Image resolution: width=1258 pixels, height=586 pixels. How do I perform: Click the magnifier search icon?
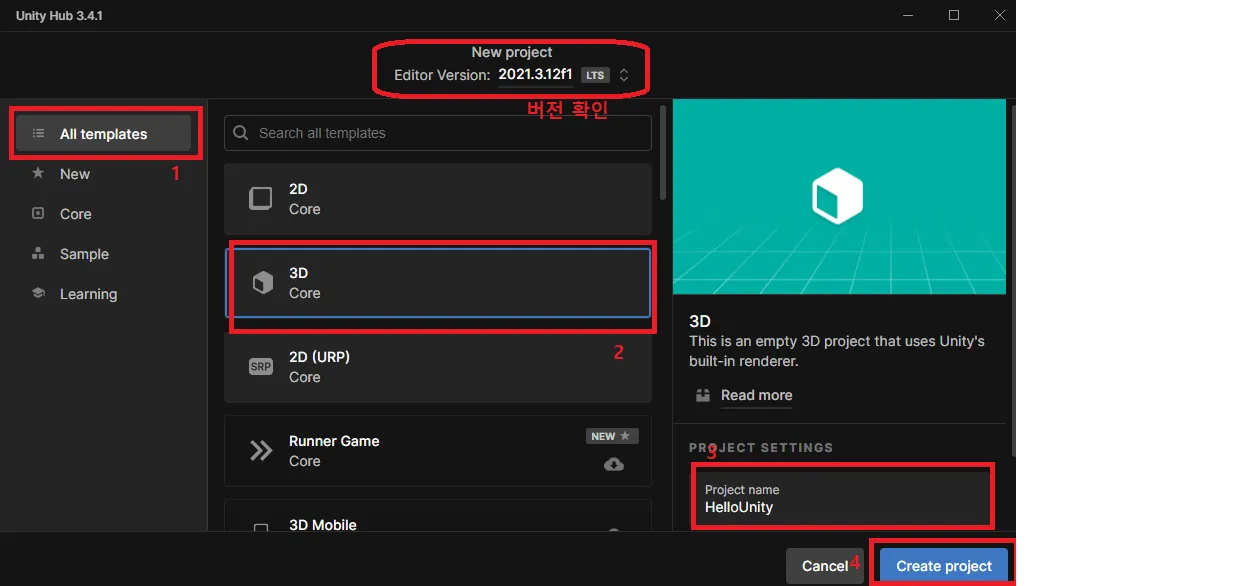click(242, 133)
